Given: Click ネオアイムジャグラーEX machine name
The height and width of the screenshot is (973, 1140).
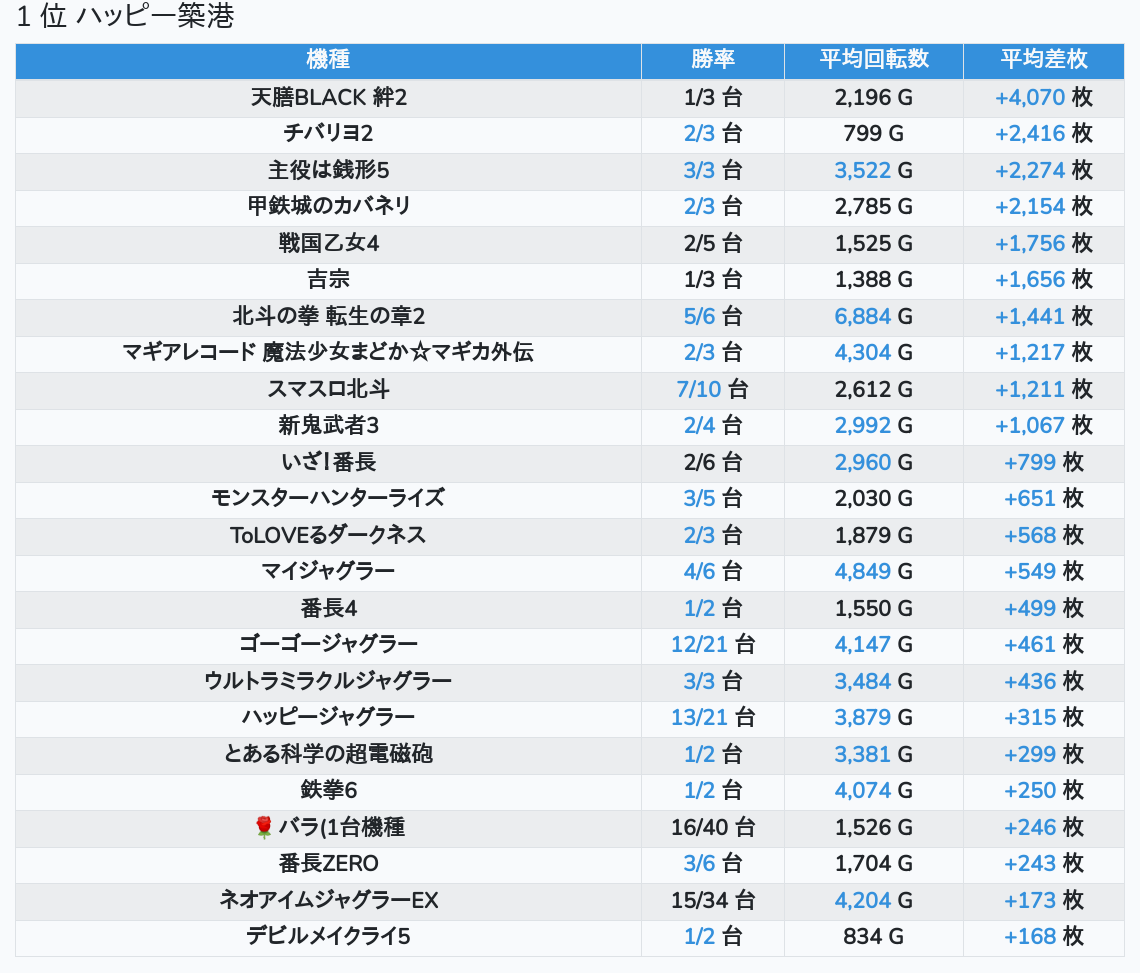Looking at the screenshot, I should point(328,900).
